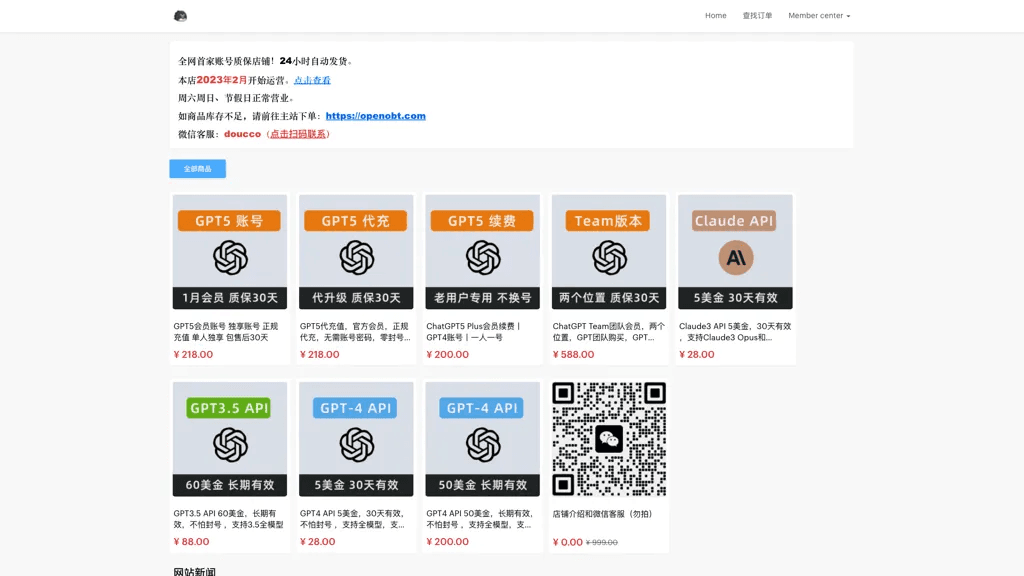Click the OpenAI logo on GPT5 续费 card
This screenshot has width=1024, height=576.
[483, 257]
